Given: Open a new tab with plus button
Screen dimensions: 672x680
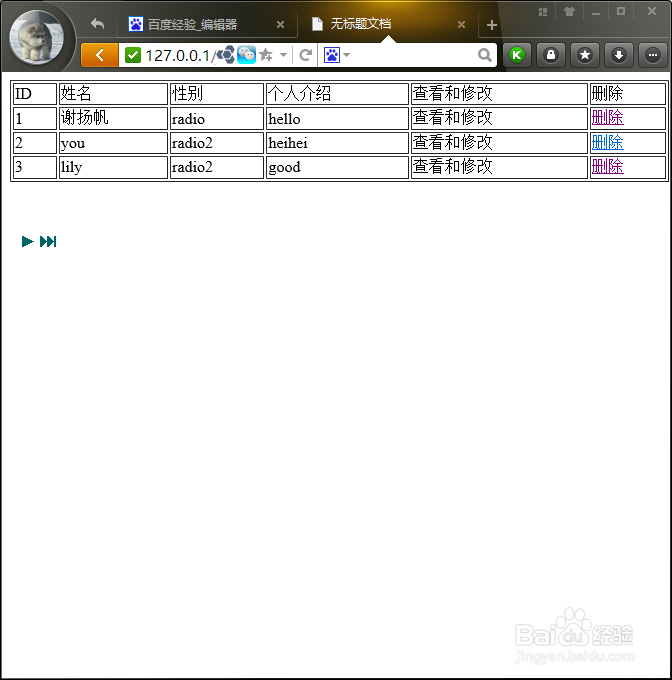Looking at the screenshot, I should pos(492,25).
